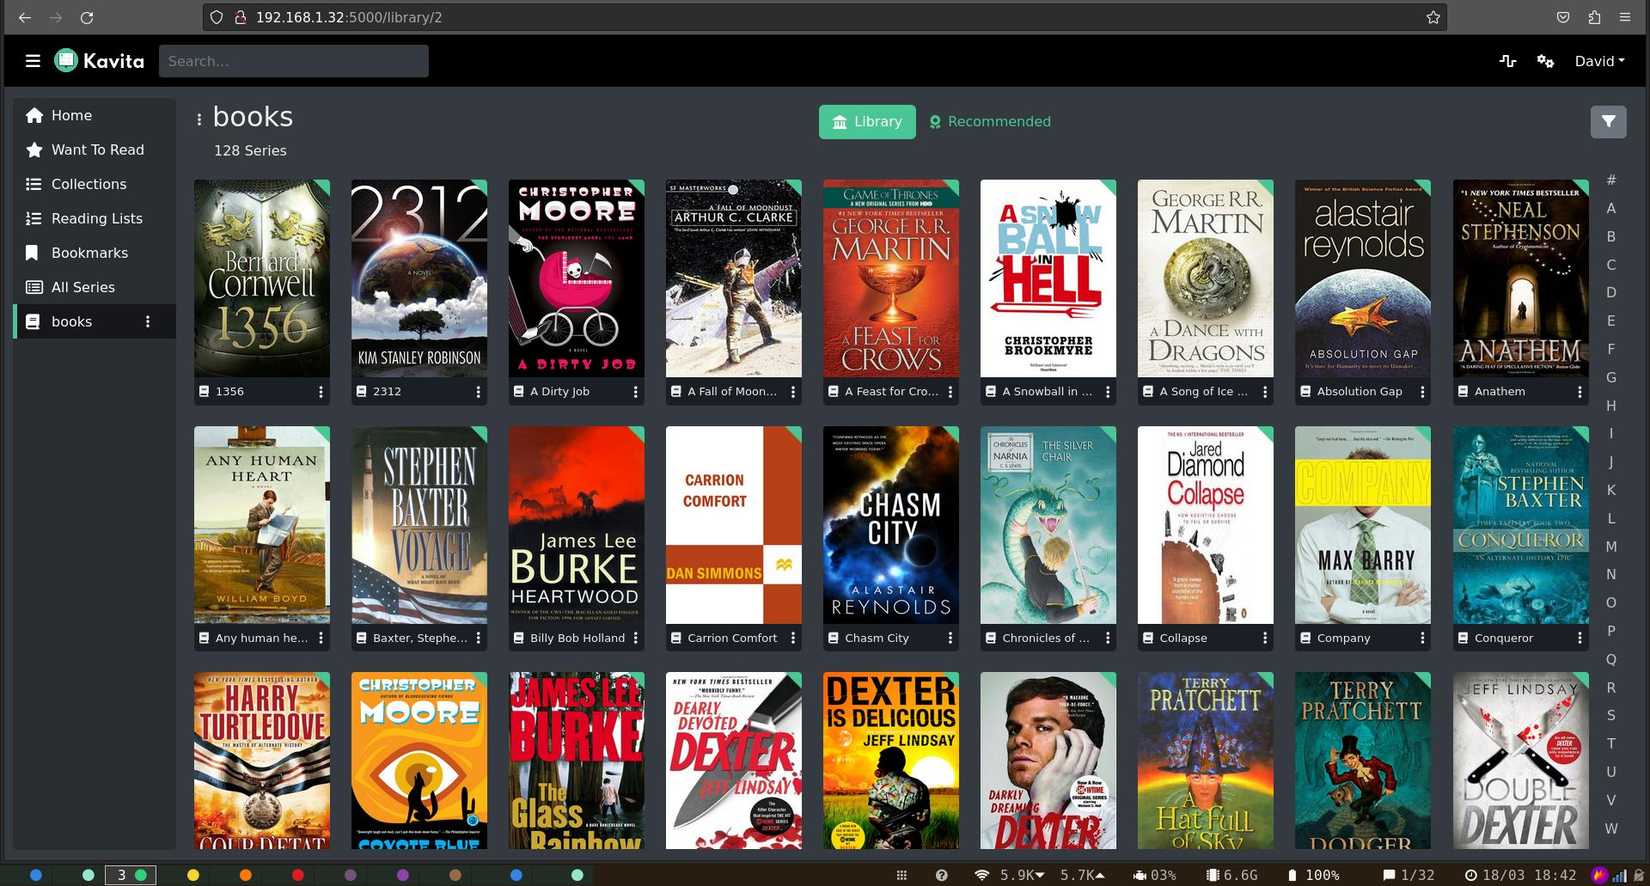Image resolution: width=1650 pixels, height=886 pixels.
Task: Open the Collapse title link
Action: pyautogui.click(x=1183, y=638)
